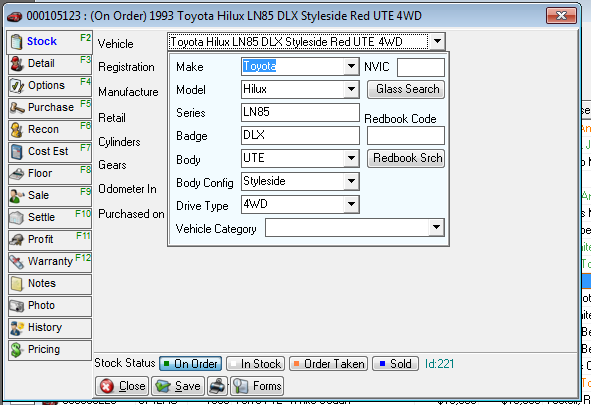Open the Stock tab
This screenshot has height=405, width=591.
click(x=49, y=42)
